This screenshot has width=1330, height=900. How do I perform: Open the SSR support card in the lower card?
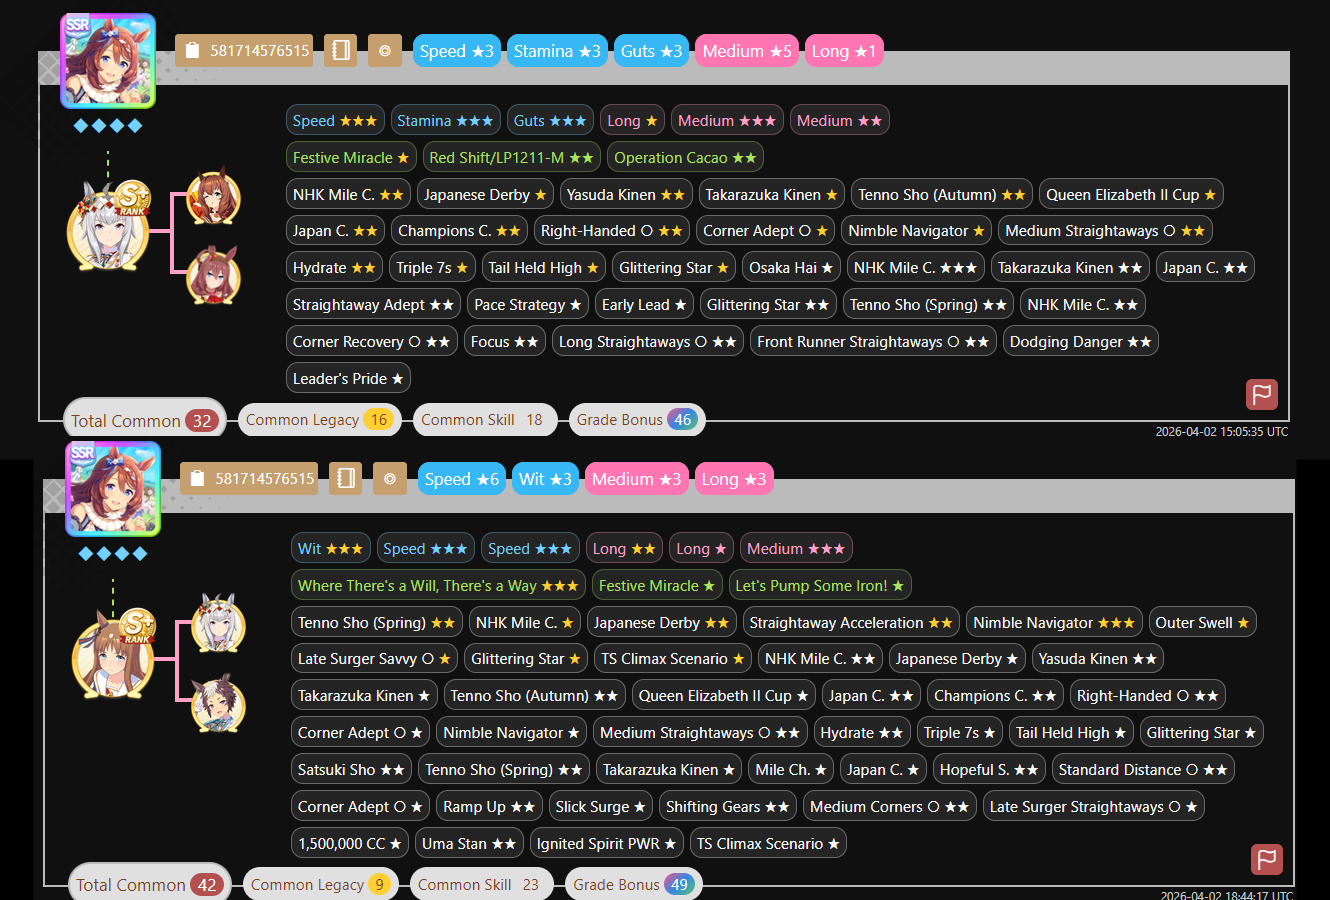(113, 489)
